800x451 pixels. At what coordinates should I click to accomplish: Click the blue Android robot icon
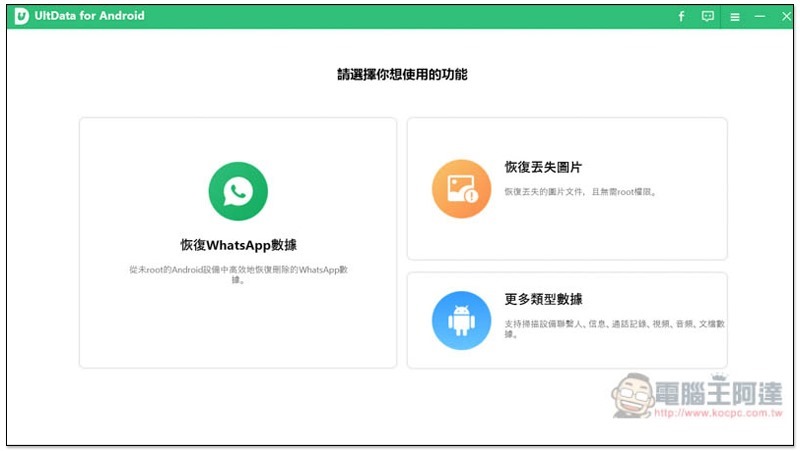point(461,320)
